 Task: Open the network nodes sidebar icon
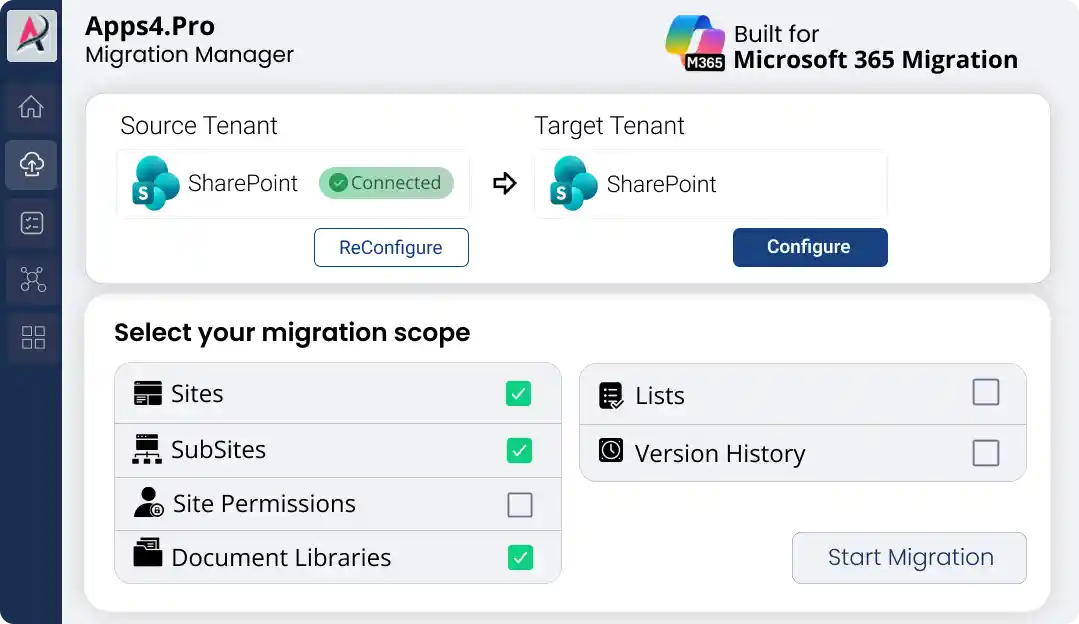pos(32,279)
